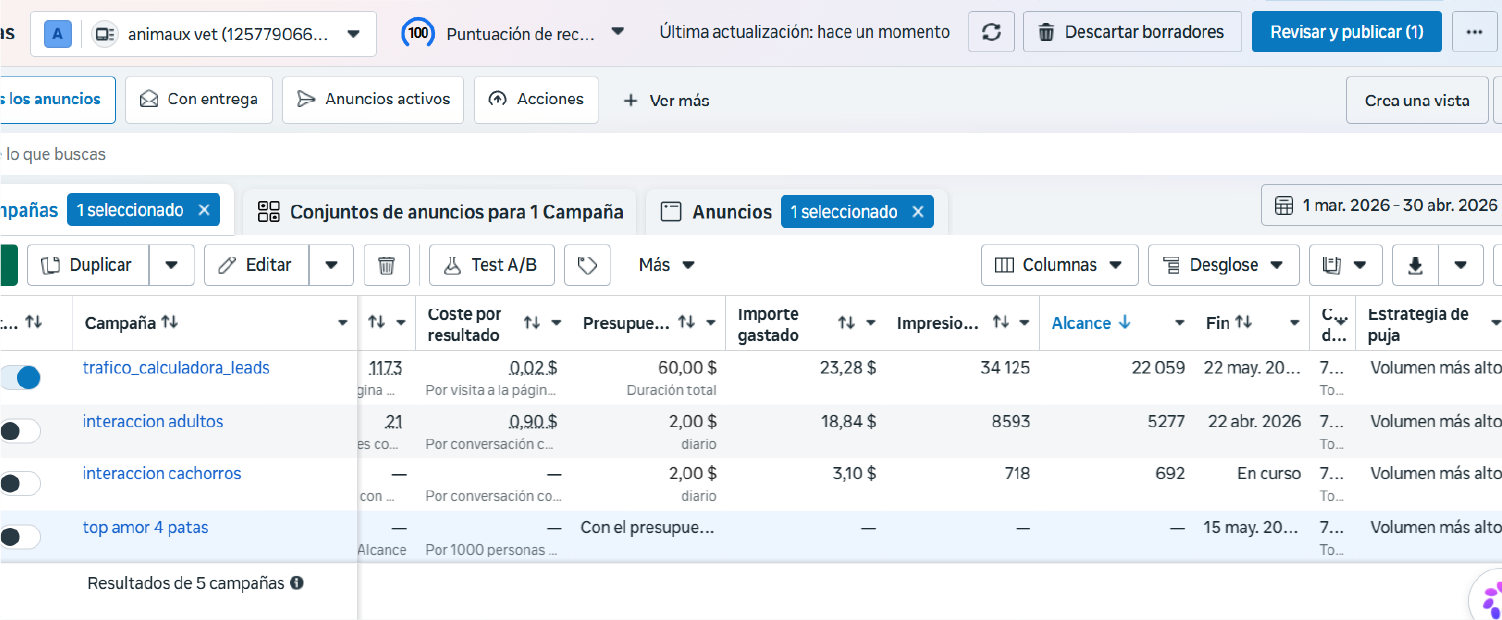
Task: Click the Descartar borradores button
Action: click(x=1132, y=32)
